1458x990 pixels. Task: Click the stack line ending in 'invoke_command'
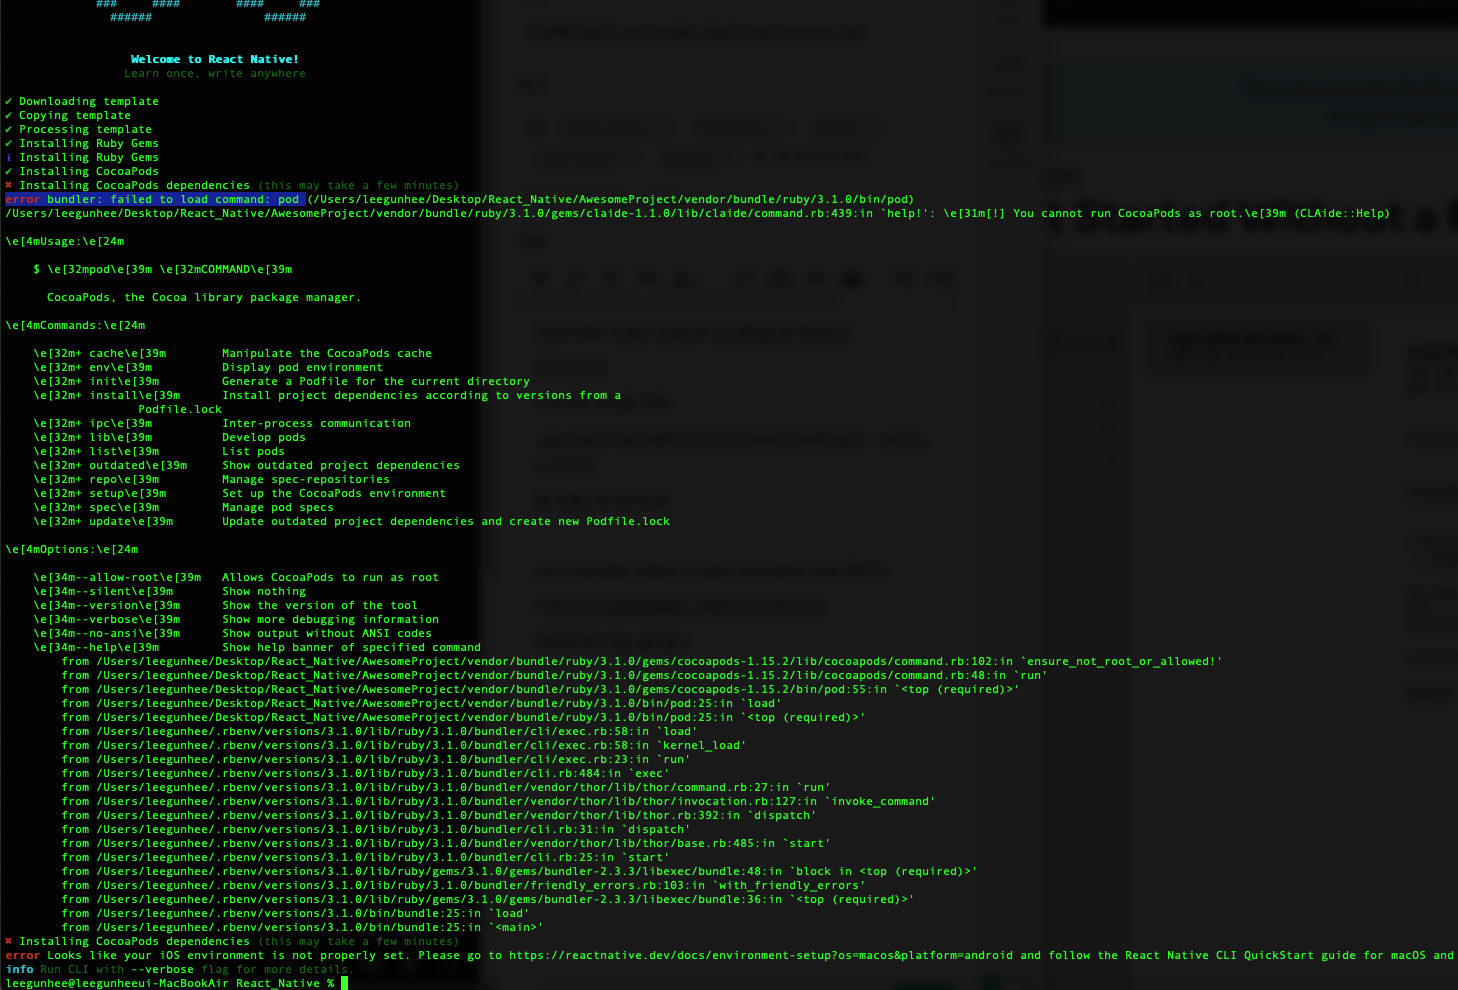pos(498,802)
